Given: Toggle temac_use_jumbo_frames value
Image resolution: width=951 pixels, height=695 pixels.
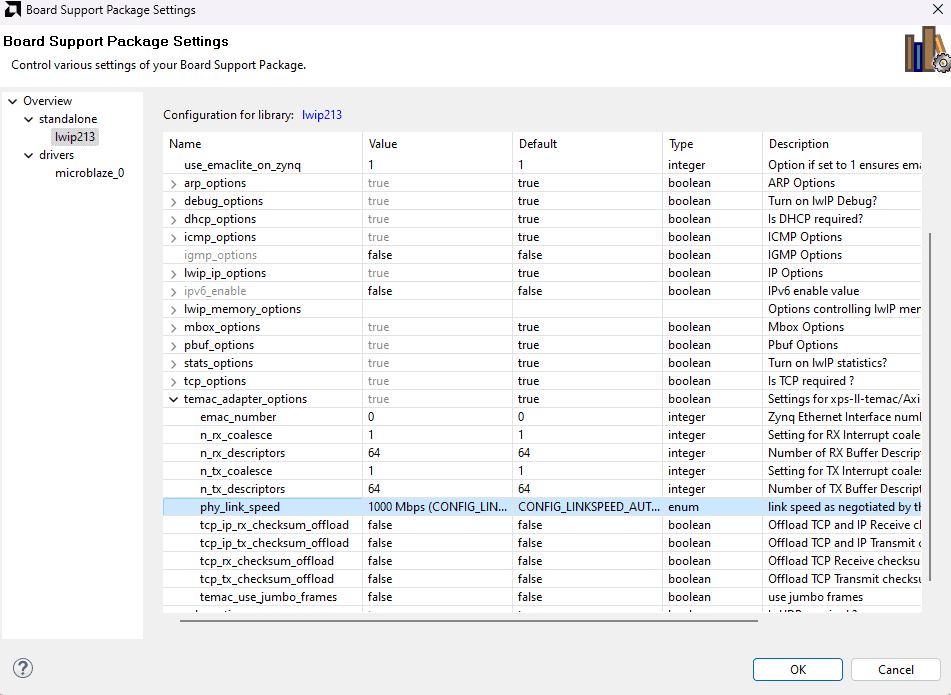Looking at the screenshot, I should pos(438,597).
